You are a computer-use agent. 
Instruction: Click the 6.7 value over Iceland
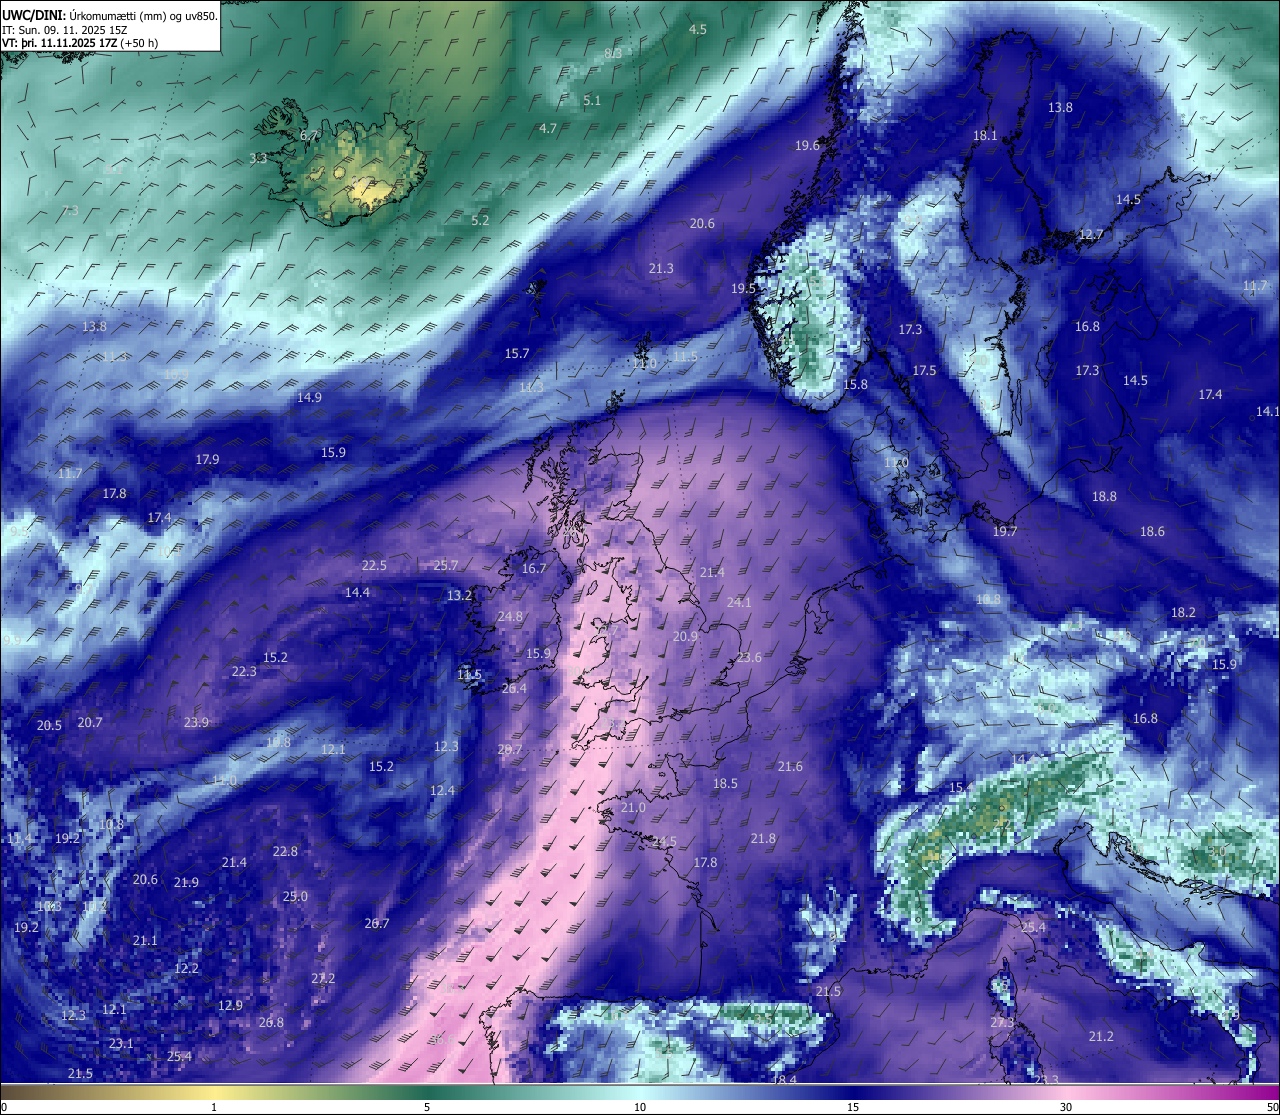[309, 135]
